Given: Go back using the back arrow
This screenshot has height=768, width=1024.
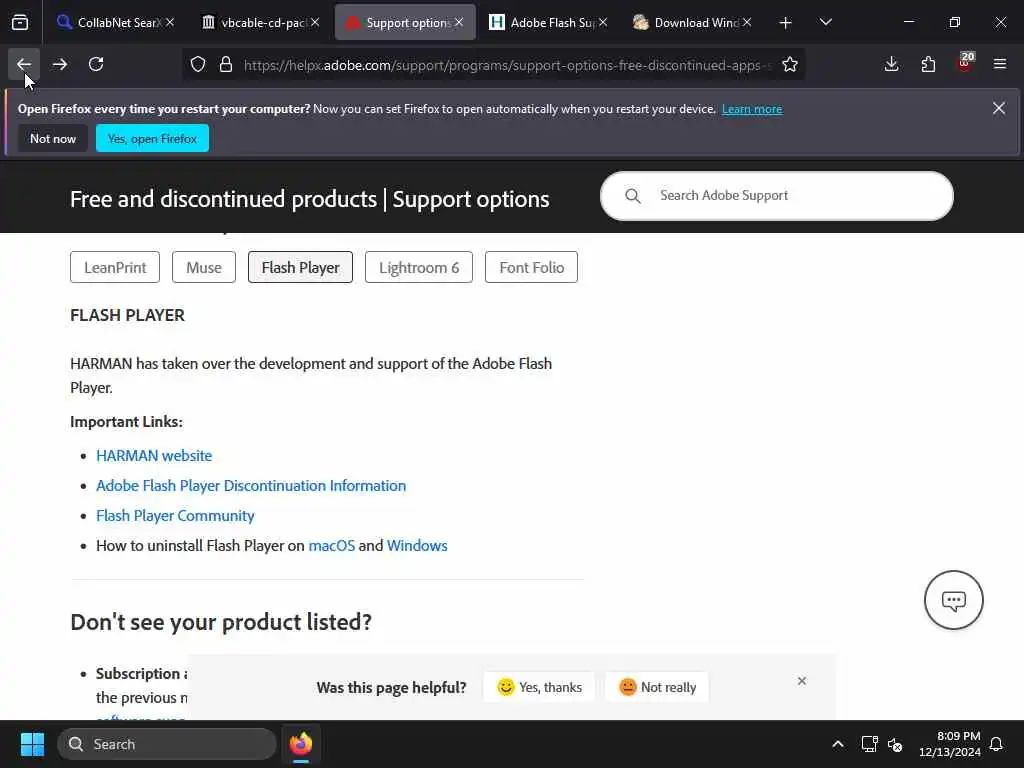Looking at the screenshot, I should [x=24, y=64].
